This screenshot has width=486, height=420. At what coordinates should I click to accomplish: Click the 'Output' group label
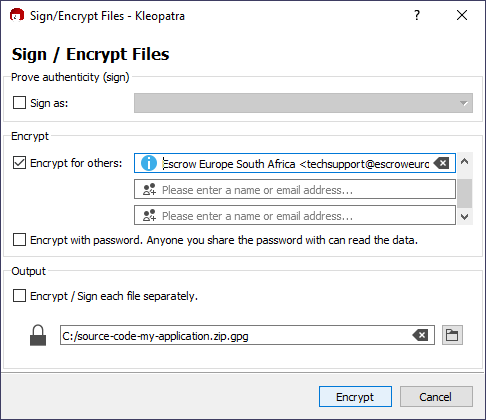click(x=28, y=271)
